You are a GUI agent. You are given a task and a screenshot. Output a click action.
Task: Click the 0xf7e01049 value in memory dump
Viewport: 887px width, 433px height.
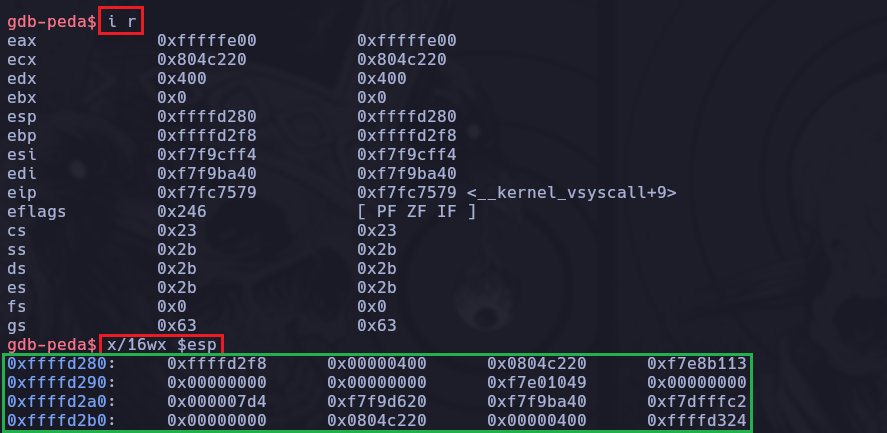click(537, 382)
